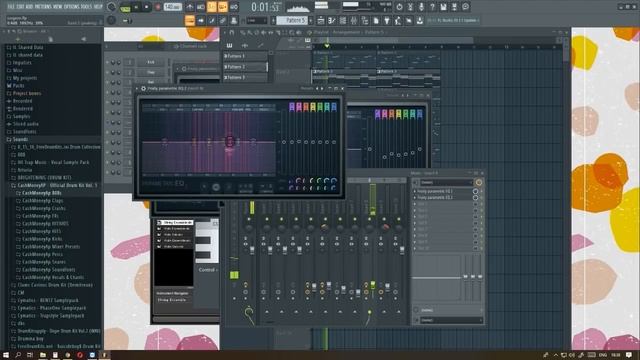Open the mixer output dropdown at the bottom
This screenshot has width=640, height=360.
452,320
